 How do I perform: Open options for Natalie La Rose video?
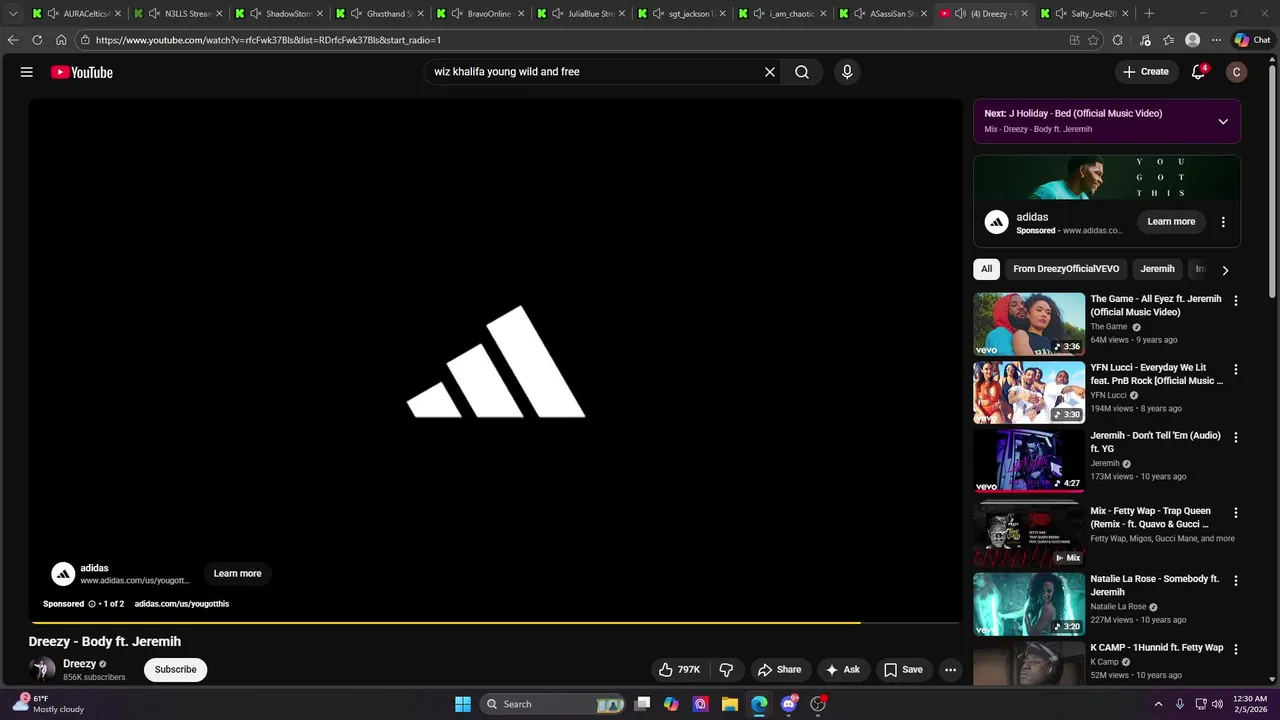coord(1236,581)
